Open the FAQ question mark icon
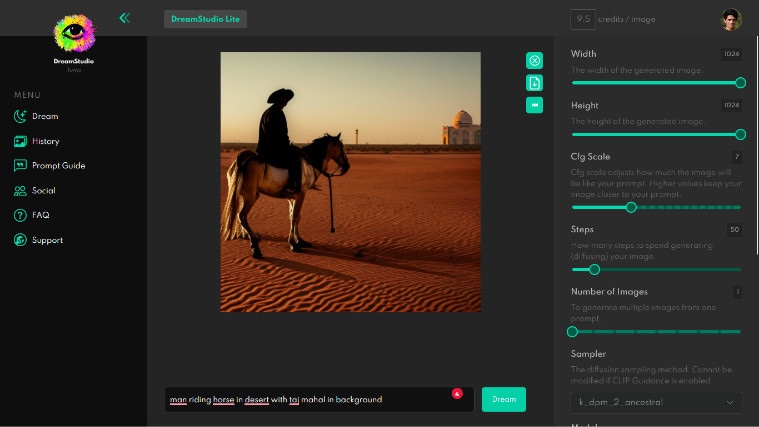 pyautogui.click(x=20, y=215)
